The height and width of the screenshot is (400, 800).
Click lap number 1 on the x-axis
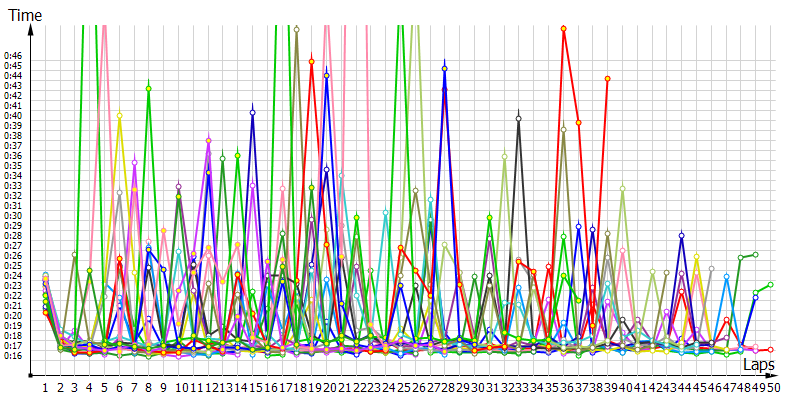tap(45, 387)
